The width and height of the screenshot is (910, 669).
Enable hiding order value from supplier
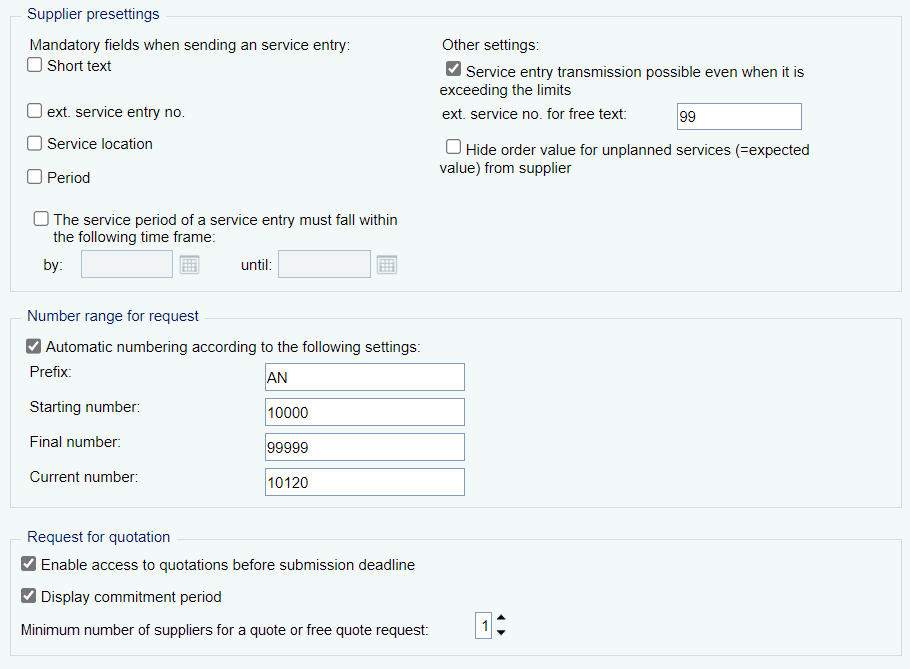click(454, 148)
